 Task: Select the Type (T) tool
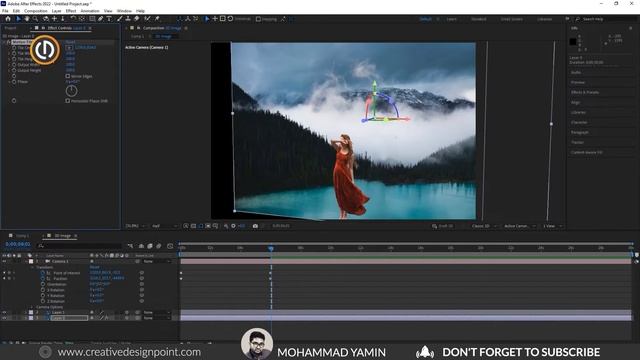(x=109, y=19)
